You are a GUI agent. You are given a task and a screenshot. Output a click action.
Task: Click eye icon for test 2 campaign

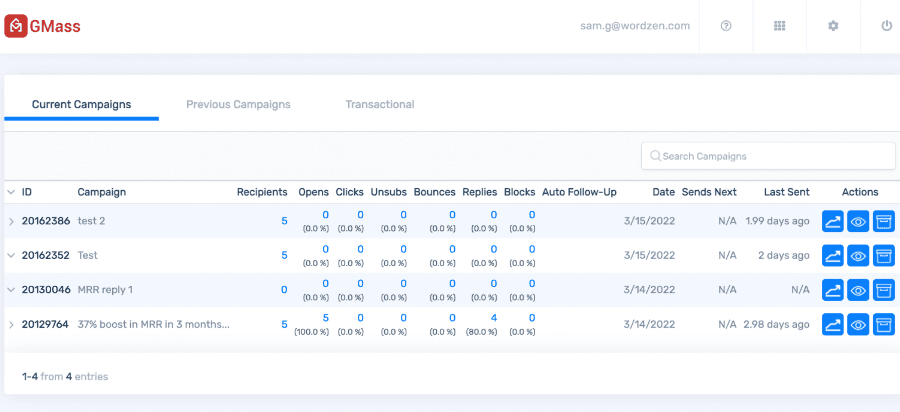pyautogui.click(x=858, y=221)
